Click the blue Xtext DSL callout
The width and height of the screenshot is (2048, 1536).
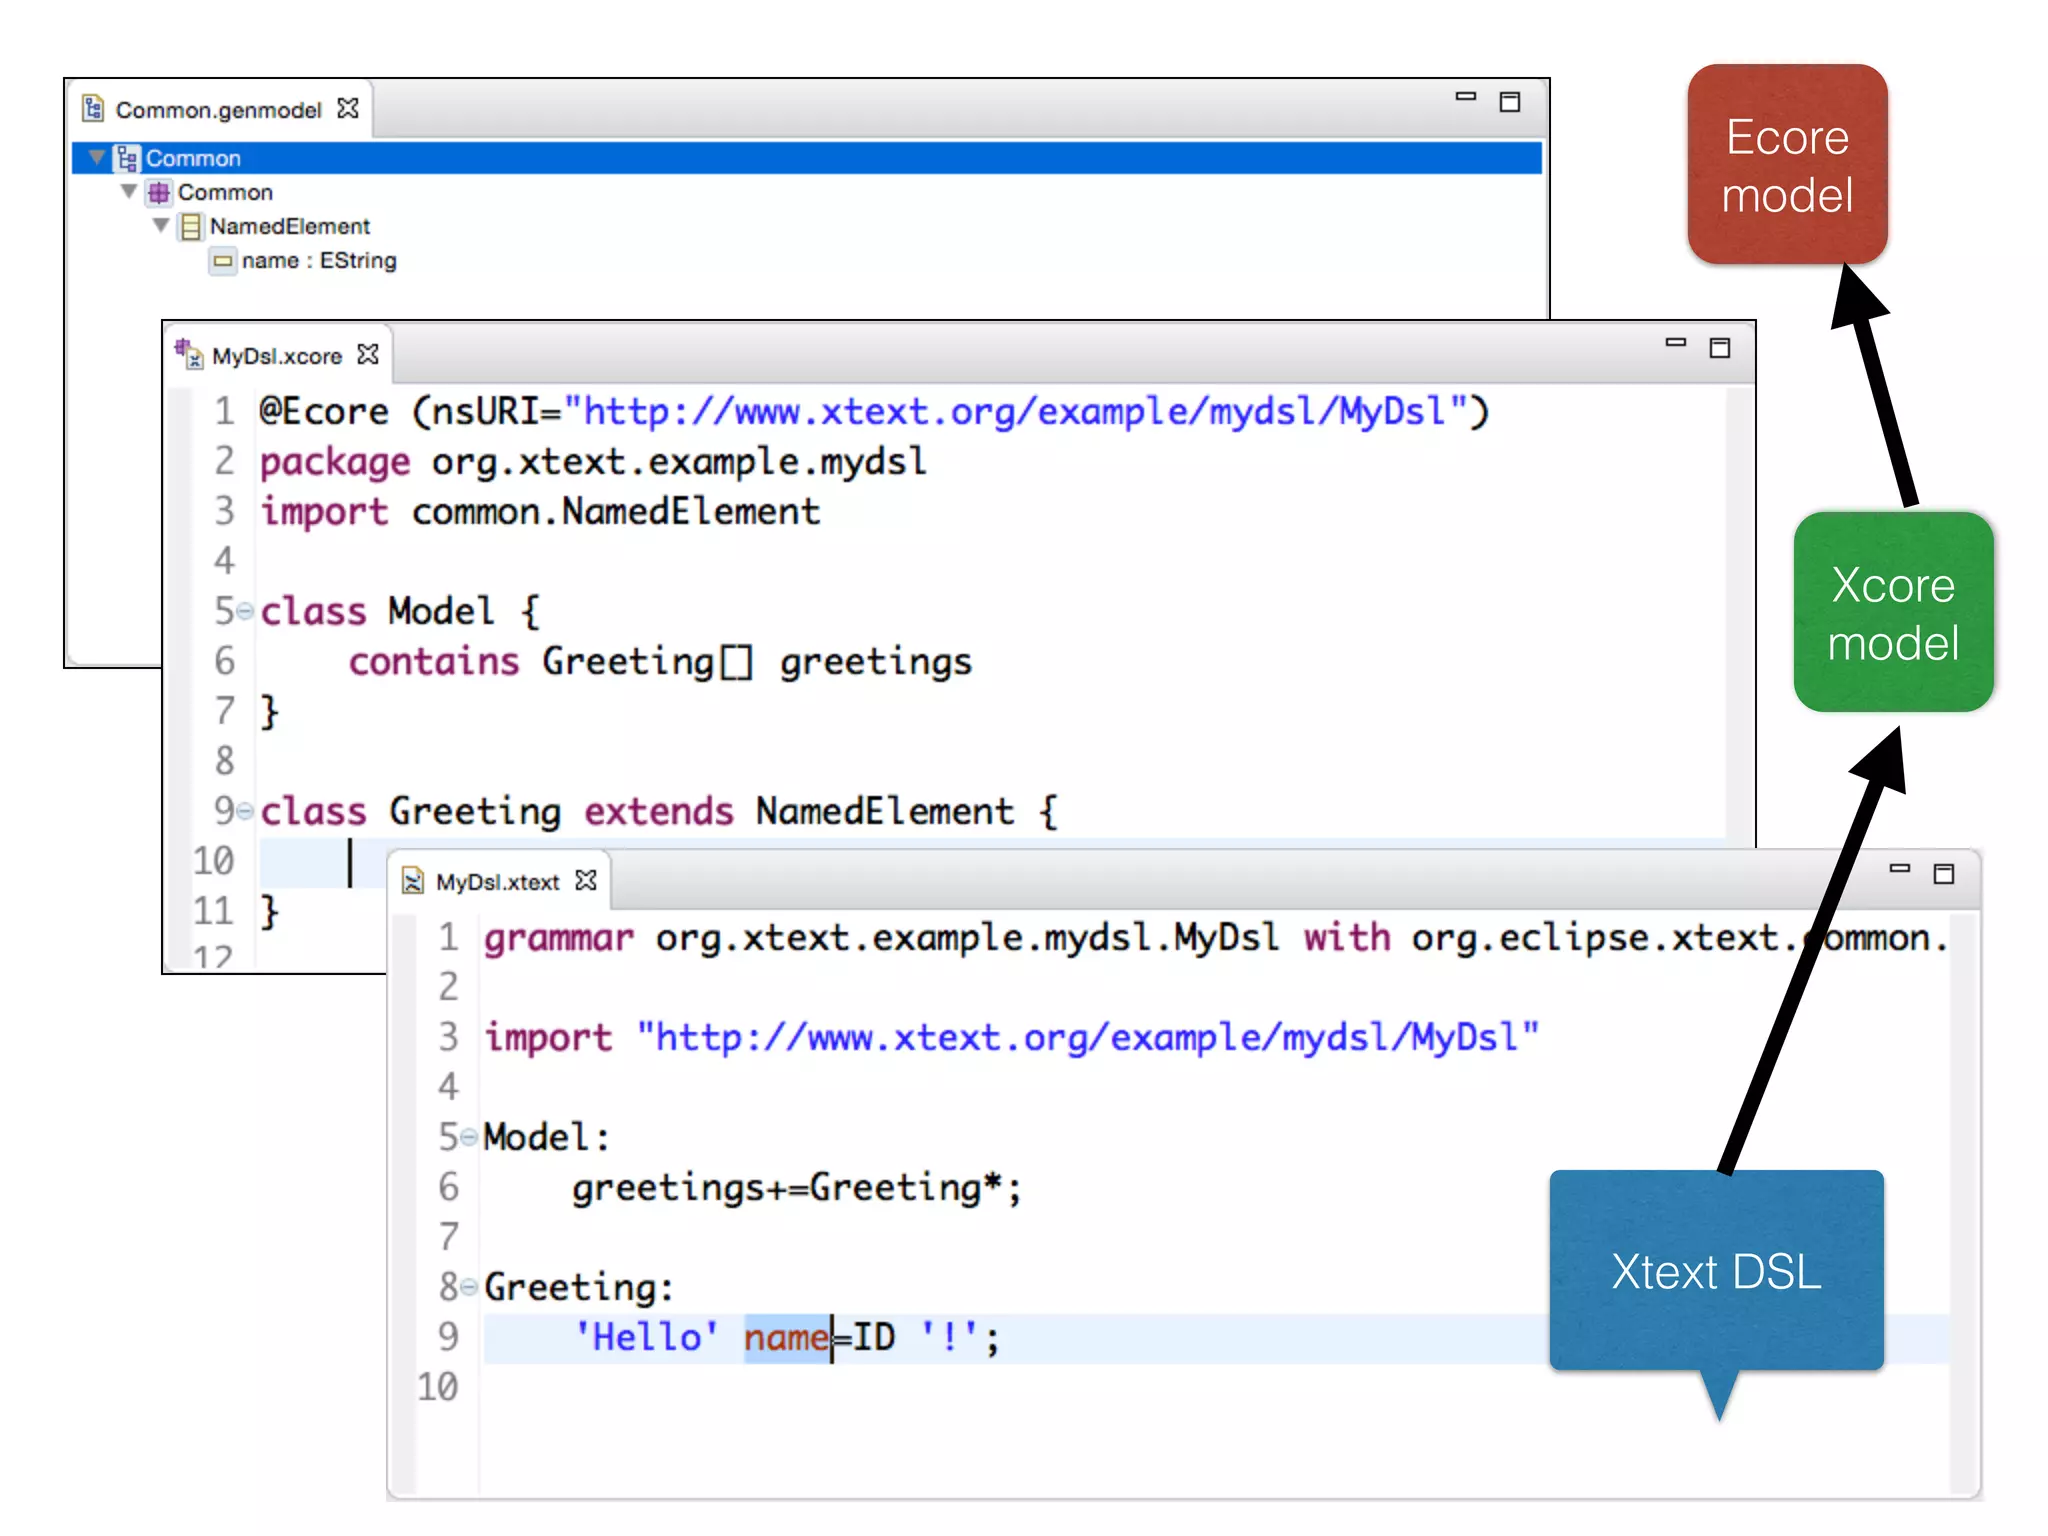click(x=1715, y=1271)
